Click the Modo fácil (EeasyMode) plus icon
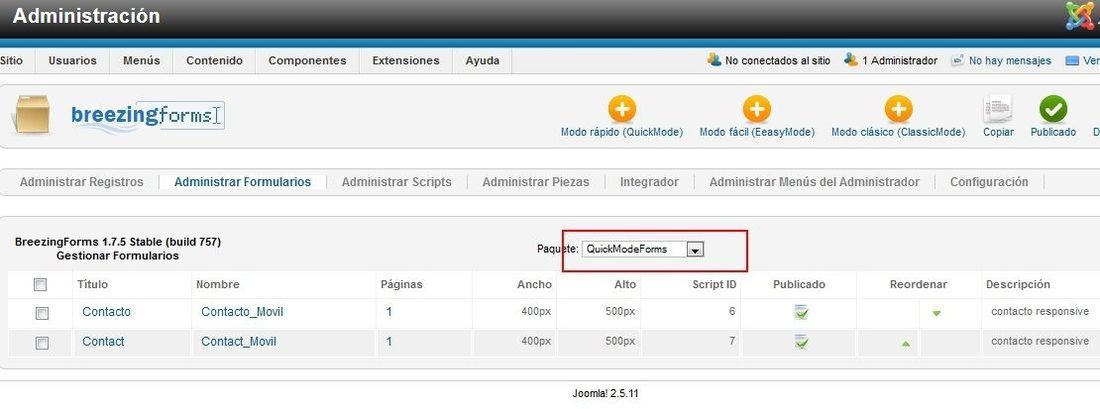 (x=756, y=109)
